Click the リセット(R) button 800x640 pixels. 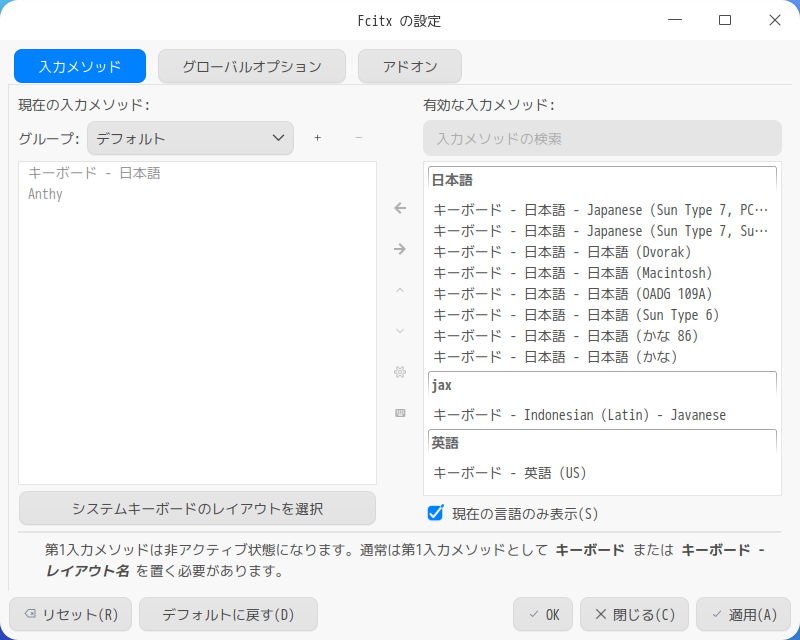pyautogui.click(x=70, y=614)
